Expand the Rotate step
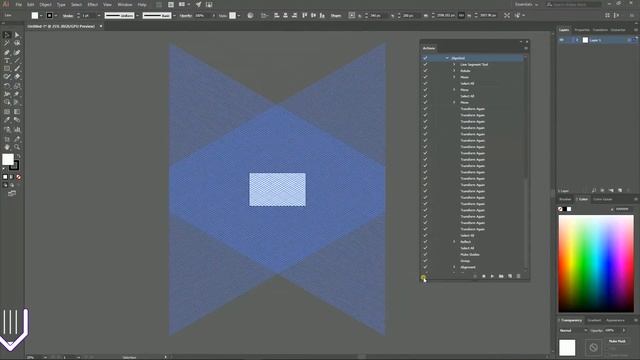This screenshot has width=640, height=360. pyautogui.click(x=454, y=71)
